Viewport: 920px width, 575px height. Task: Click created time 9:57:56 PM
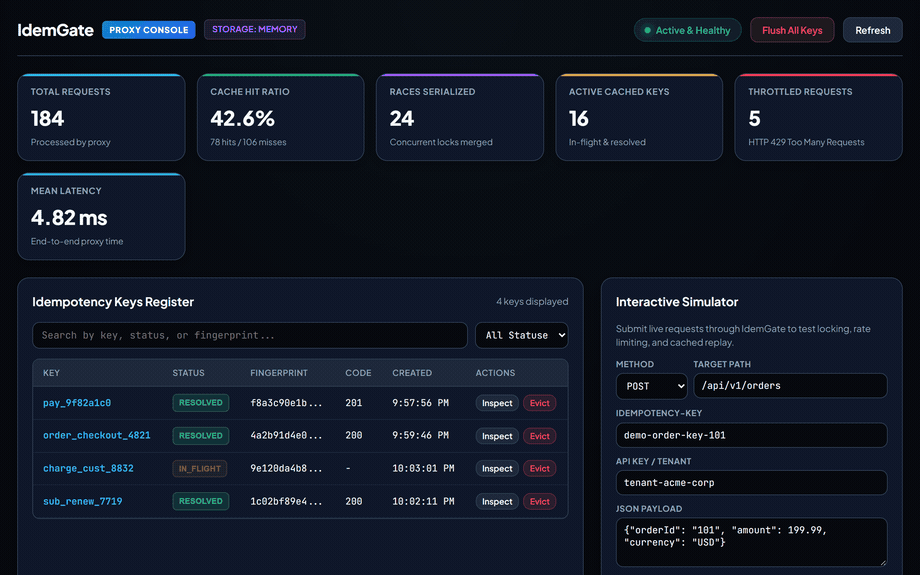[x=421, y=402]
